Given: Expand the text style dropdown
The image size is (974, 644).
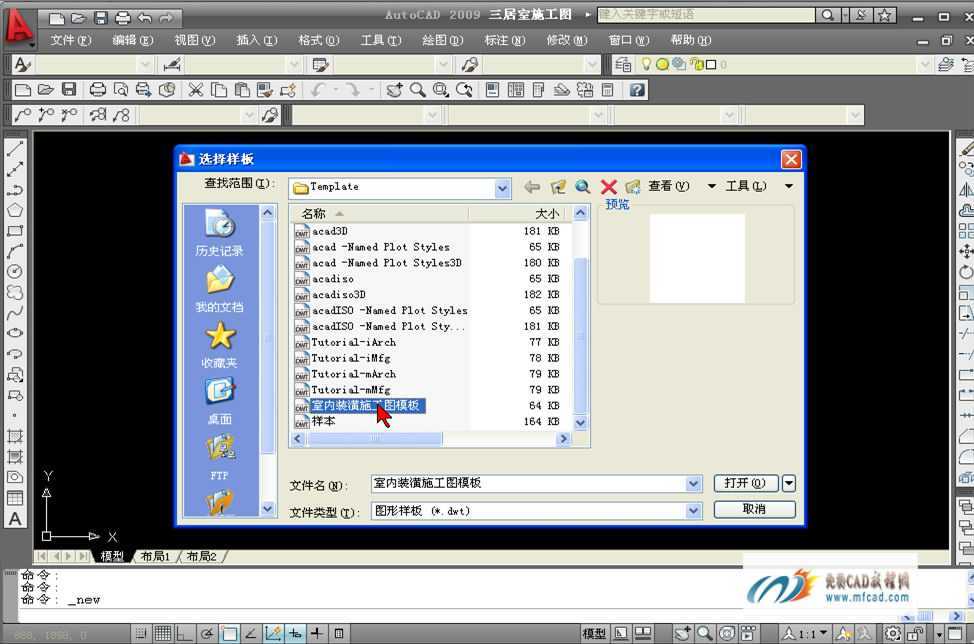Looking at the screenshot, I should [145, 64].
